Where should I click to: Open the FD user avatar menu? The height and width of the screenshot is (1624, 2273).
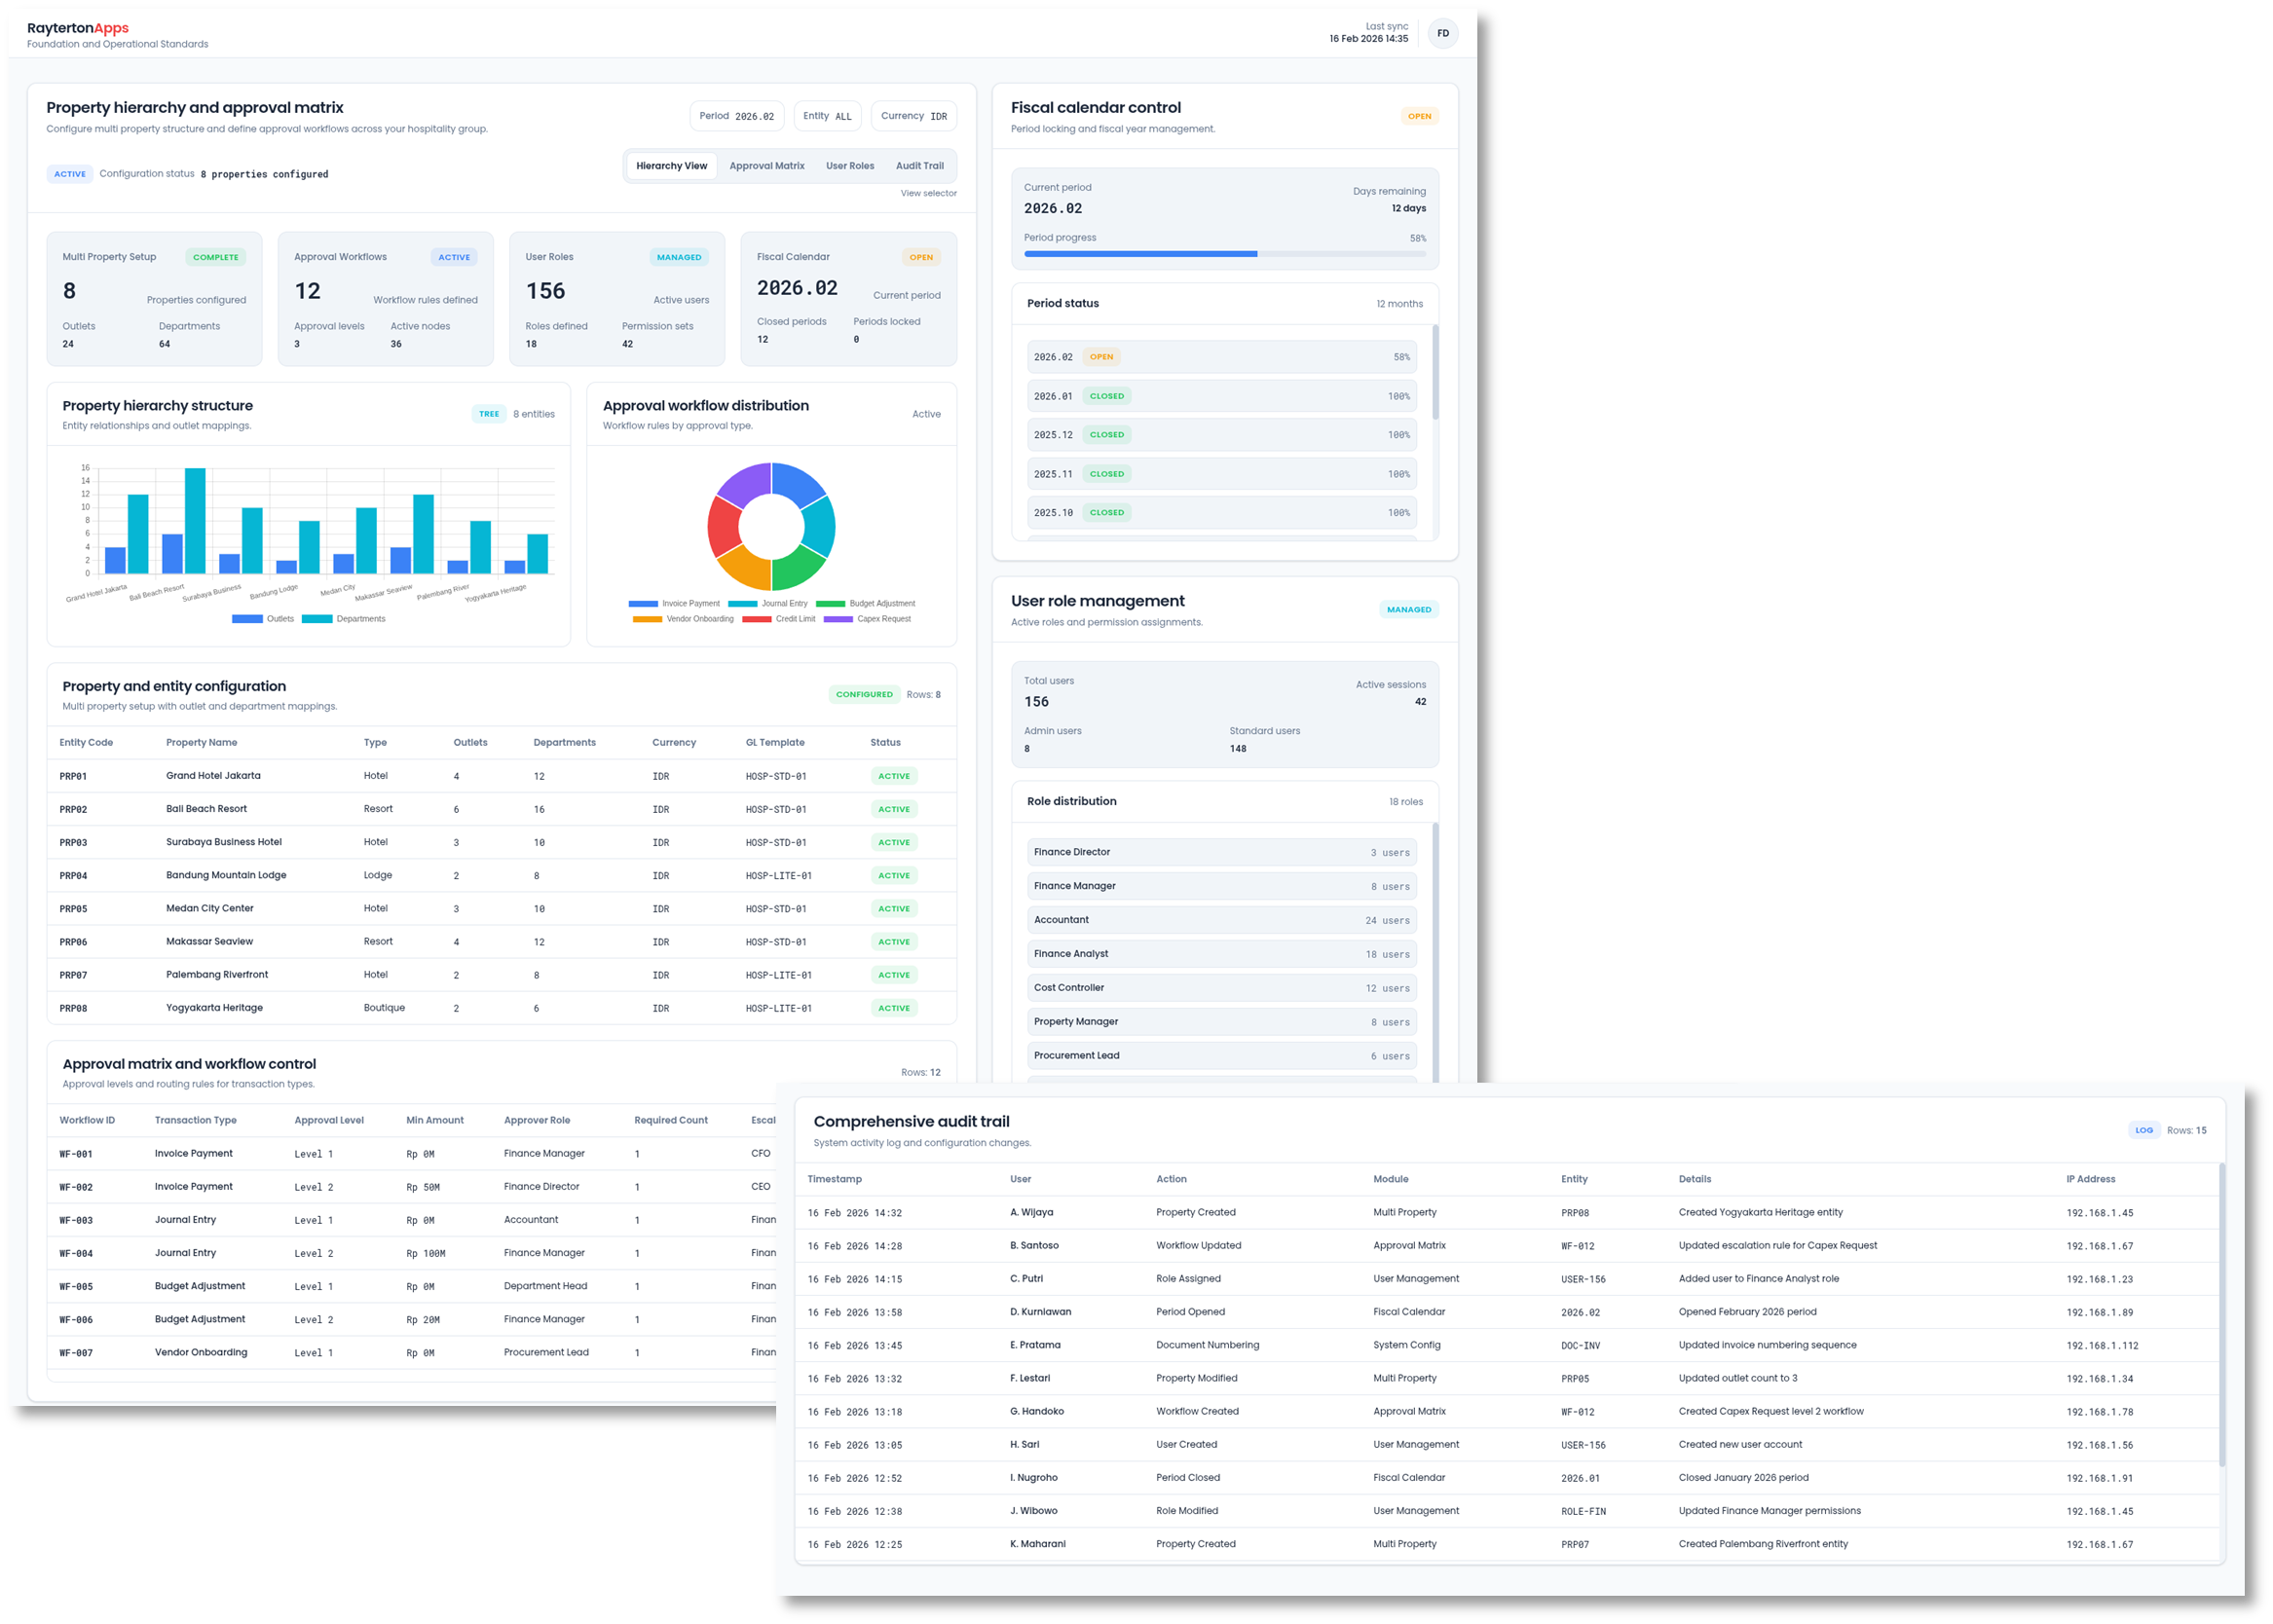[x=1442, y=33]
